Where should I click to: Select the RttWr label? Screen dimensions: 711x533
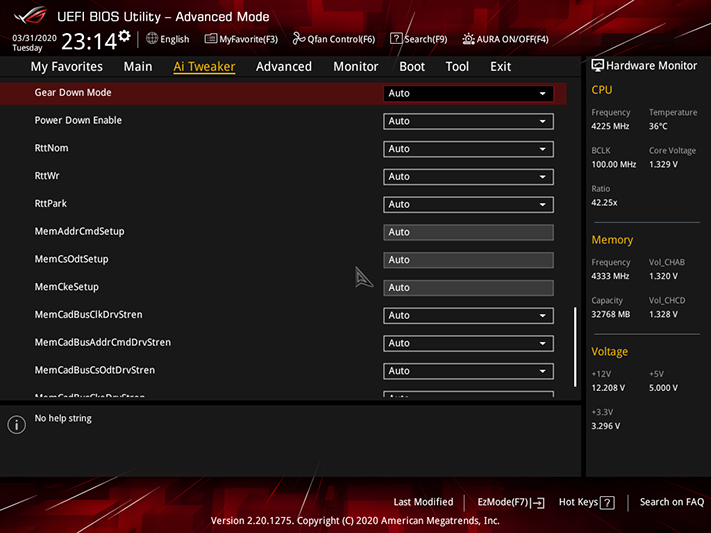(47, 176)
